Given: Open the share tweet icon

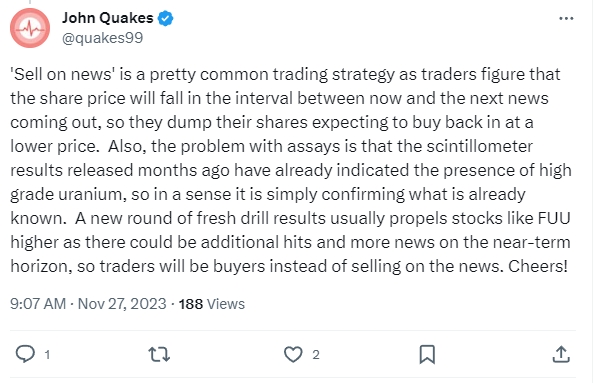Looking at the screenshot, I should click(x=561, y=354).
